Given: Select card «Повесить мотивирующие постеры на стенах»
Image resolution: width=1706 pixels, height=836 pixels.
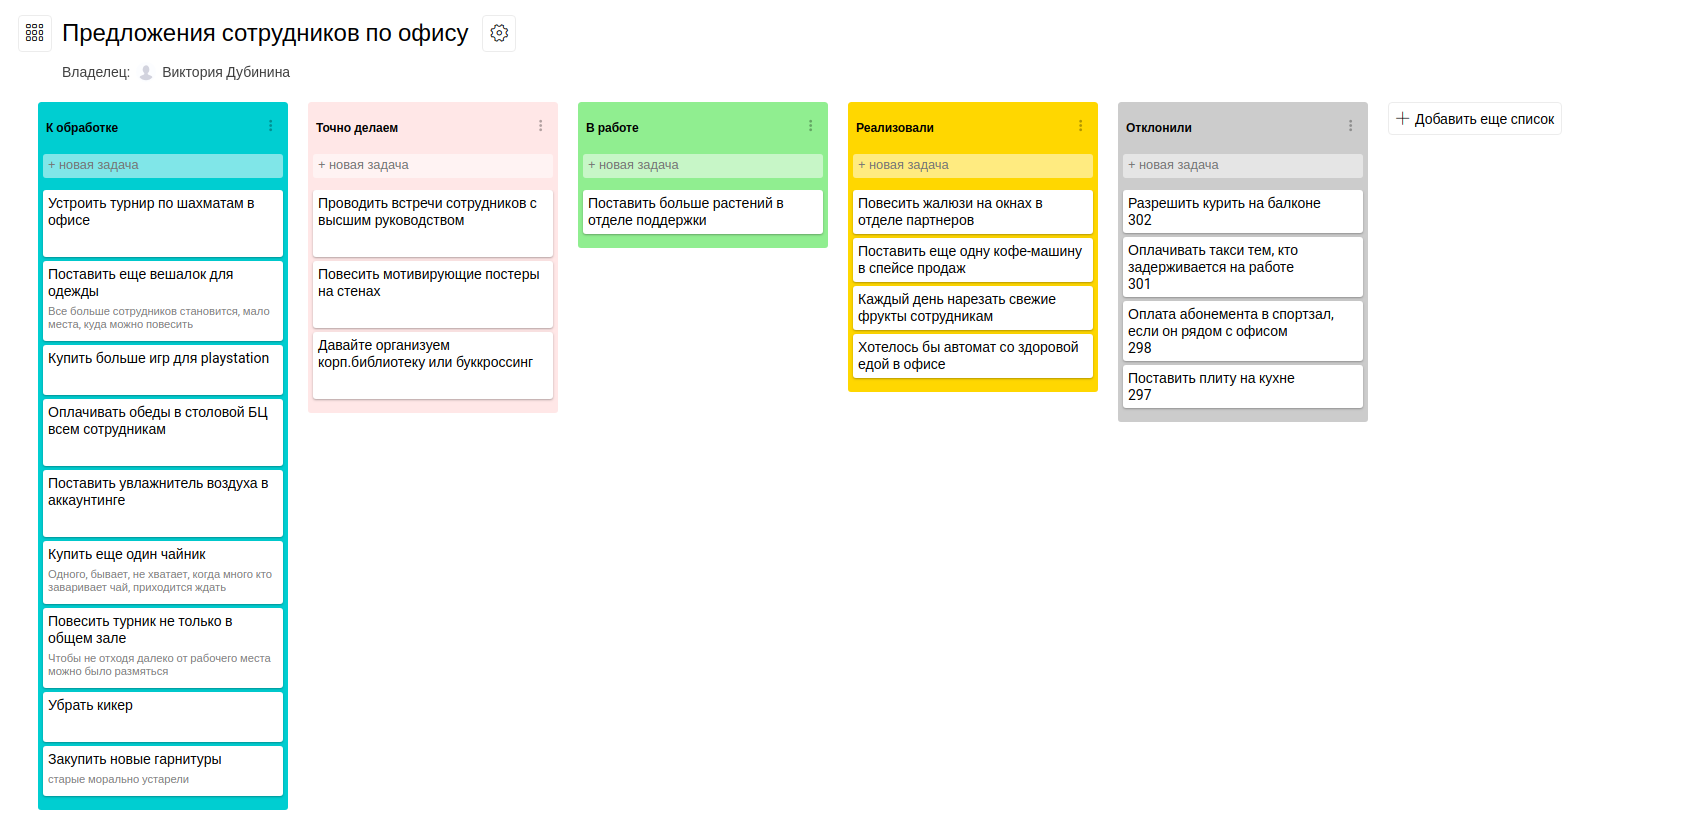Looking at the screenshot, I should click(x=433, y=293).
